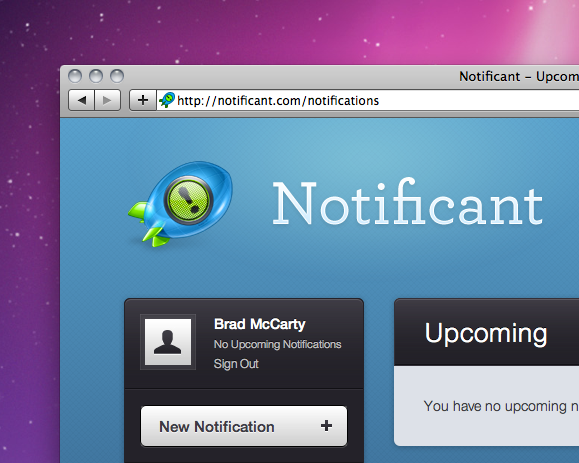The image size is (579, 463).
Task: Click the window title 'Notificant – Upcom'
Action: [519, 76]
